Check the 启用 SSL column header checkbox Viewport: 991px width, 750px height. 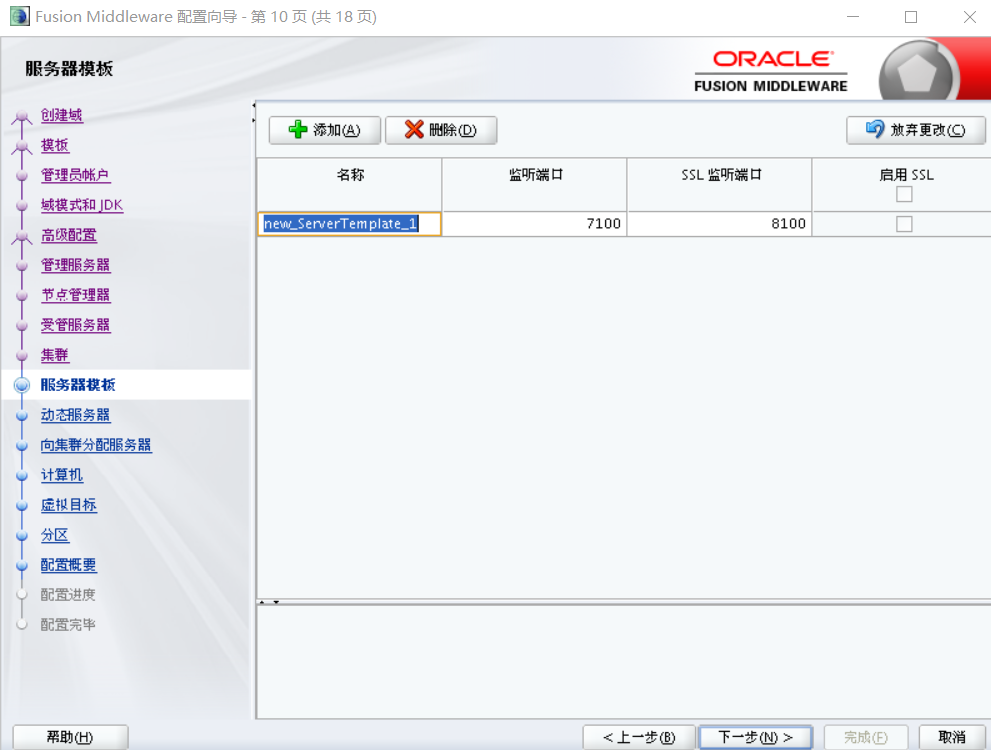coord(904,194)
